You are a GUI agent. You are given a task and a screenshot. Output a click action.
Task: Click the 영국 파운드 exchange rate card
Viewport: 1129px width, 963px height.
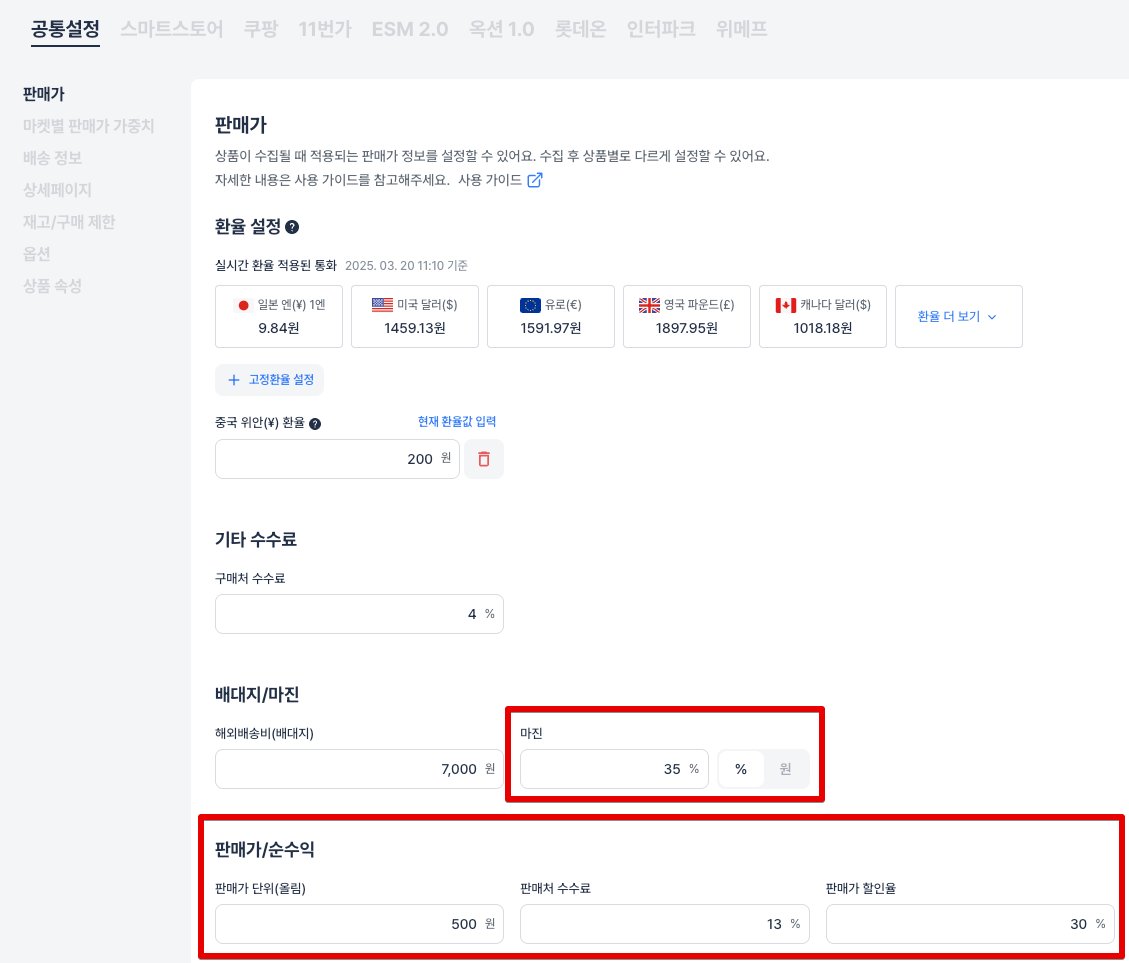pos(687,316)
